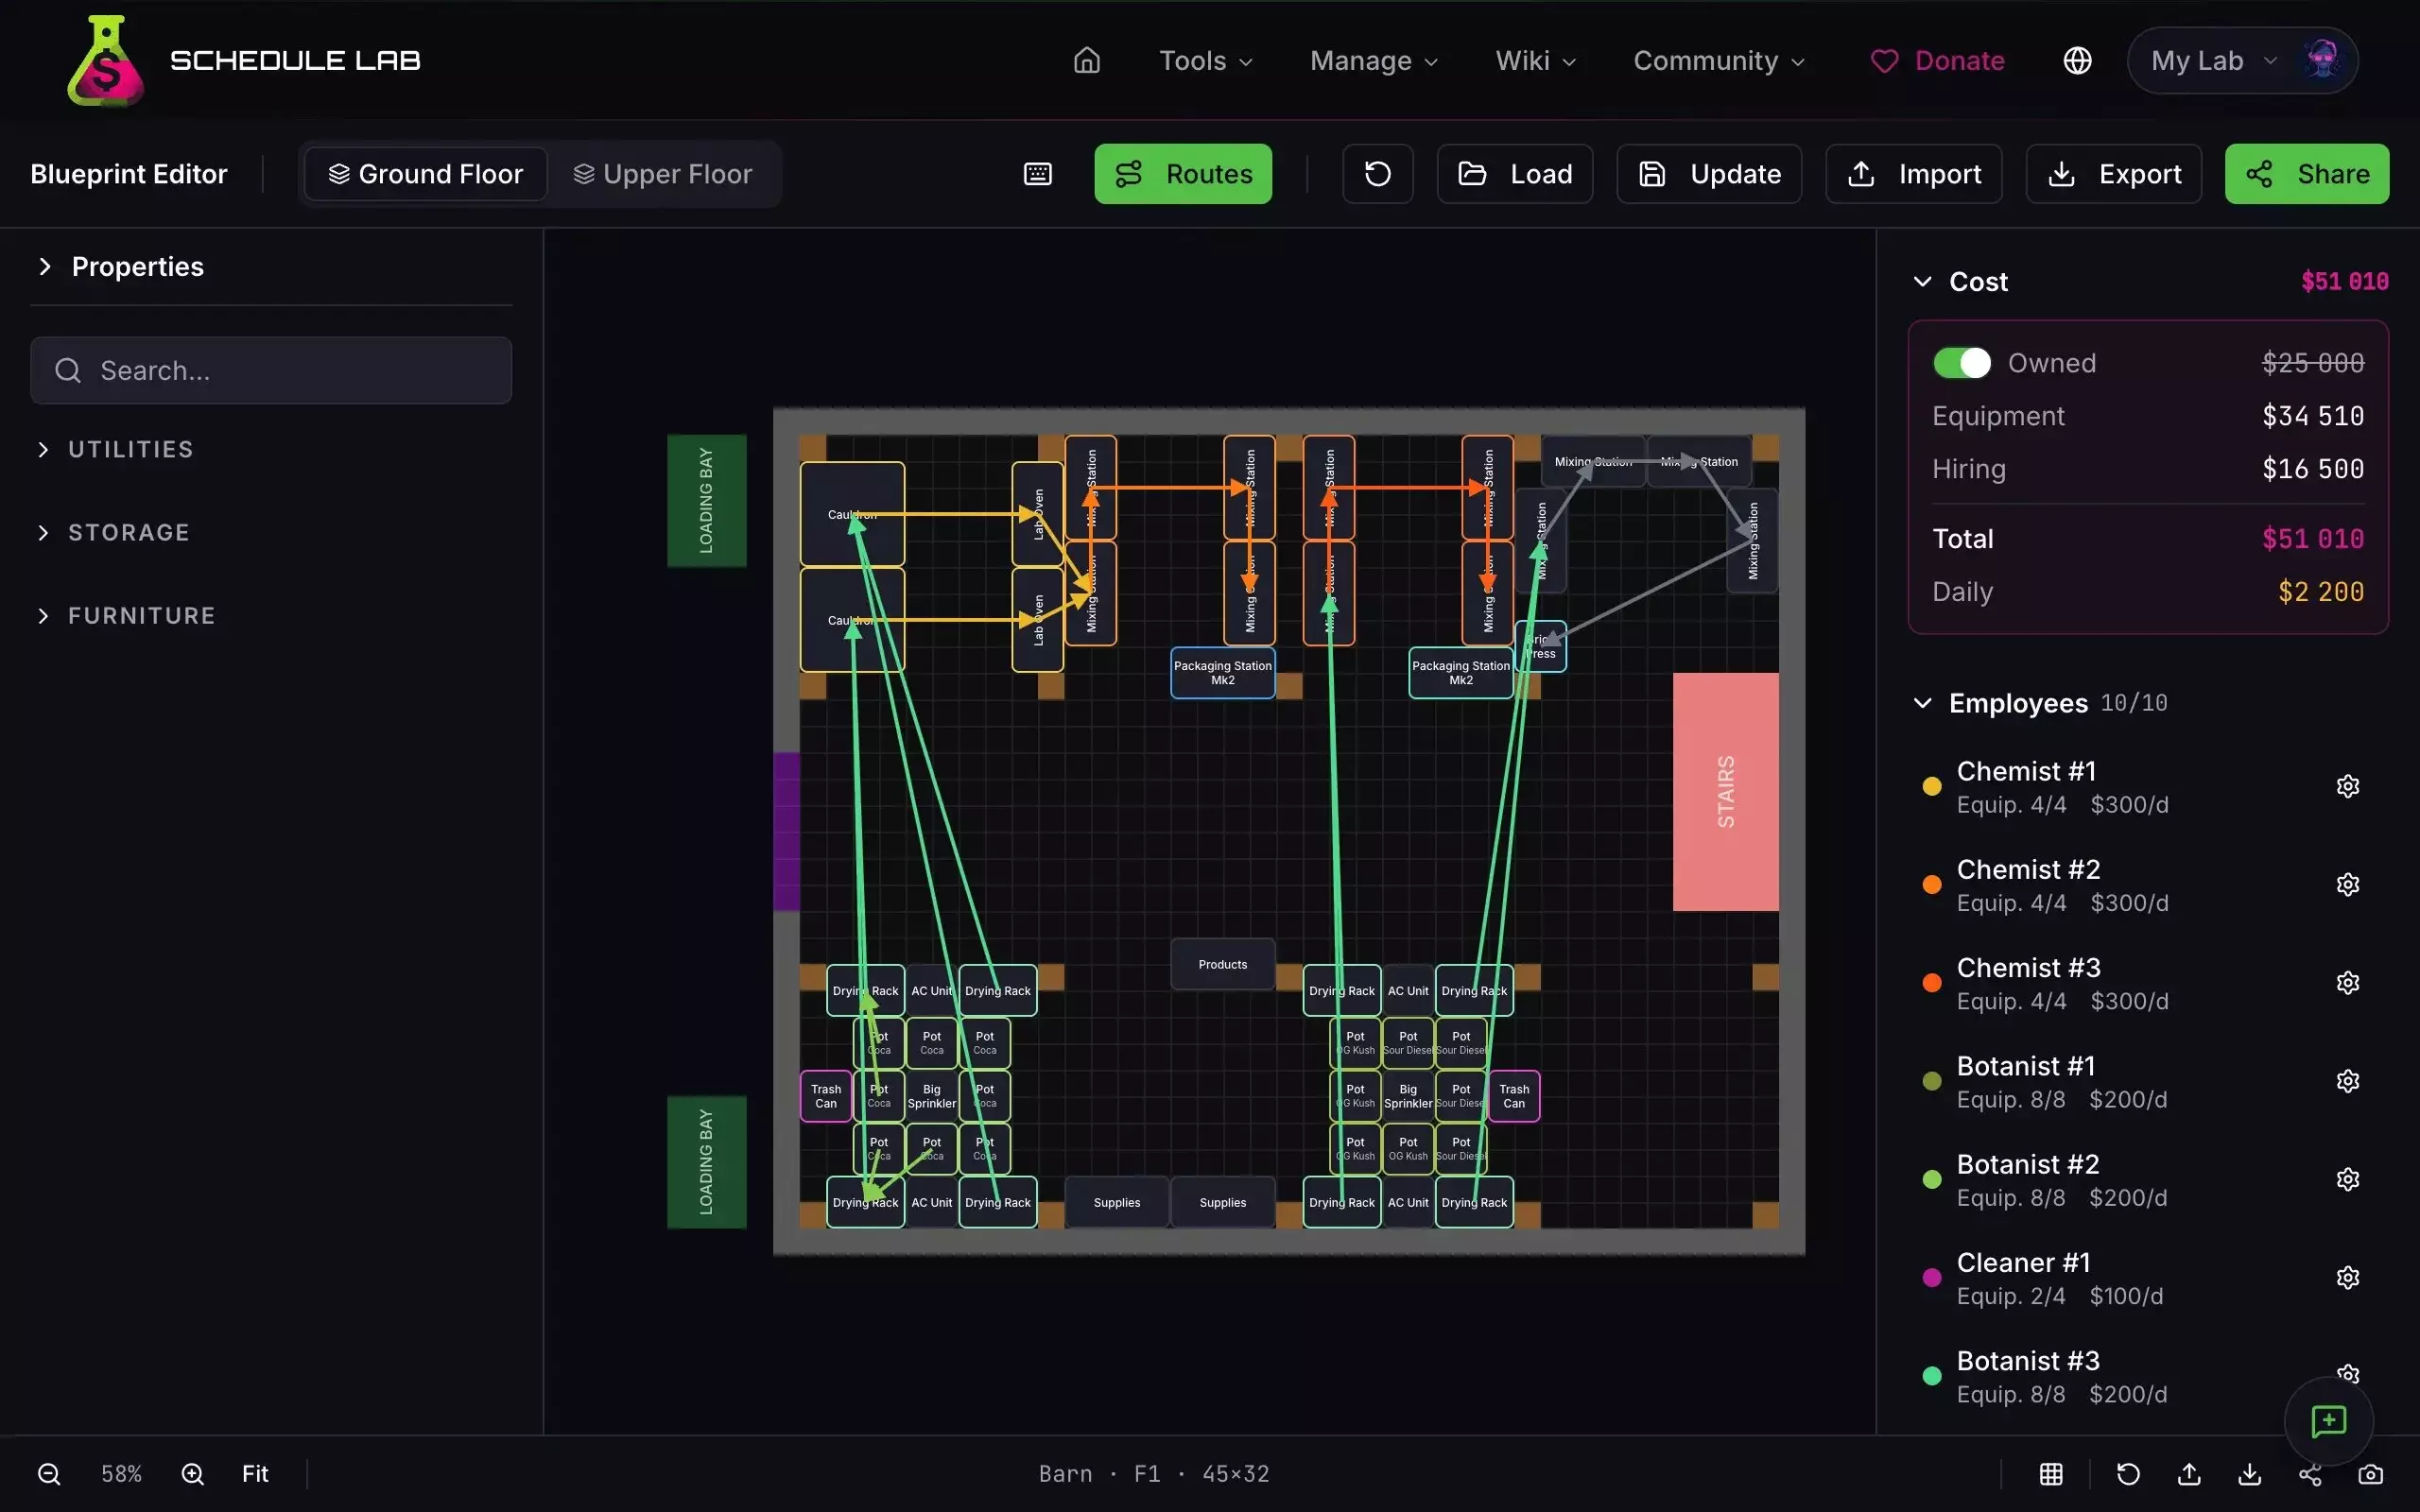Toggle the grid icon in the bottom bar

point(2051,1474)
